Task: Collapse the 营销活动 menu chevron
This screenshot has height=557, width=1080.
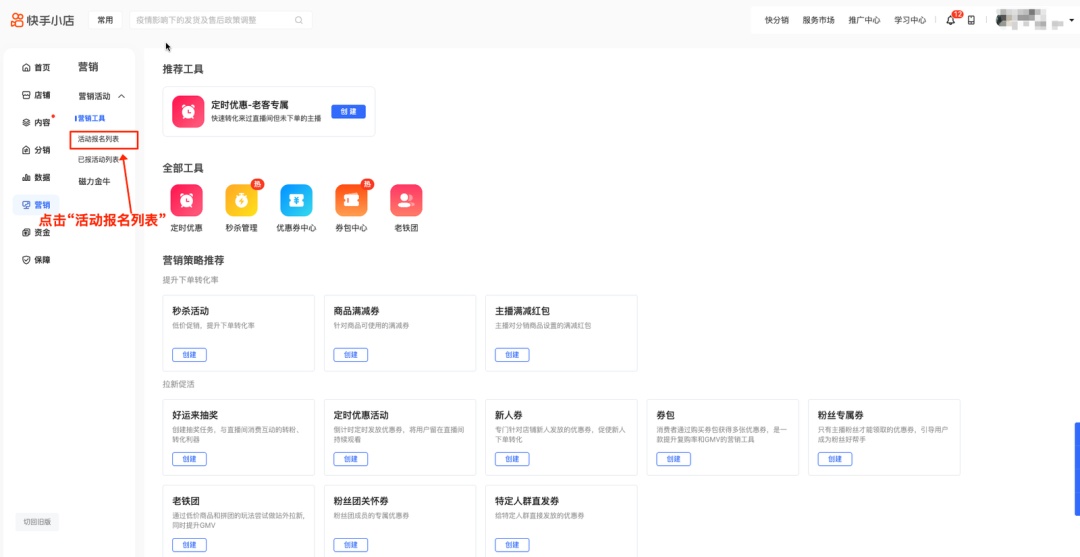Action: click(x=122, y=96)
